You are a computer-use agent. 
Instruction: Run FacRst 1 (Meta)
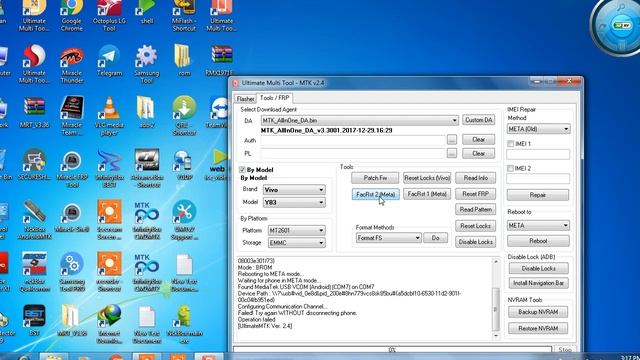point(427,194)
